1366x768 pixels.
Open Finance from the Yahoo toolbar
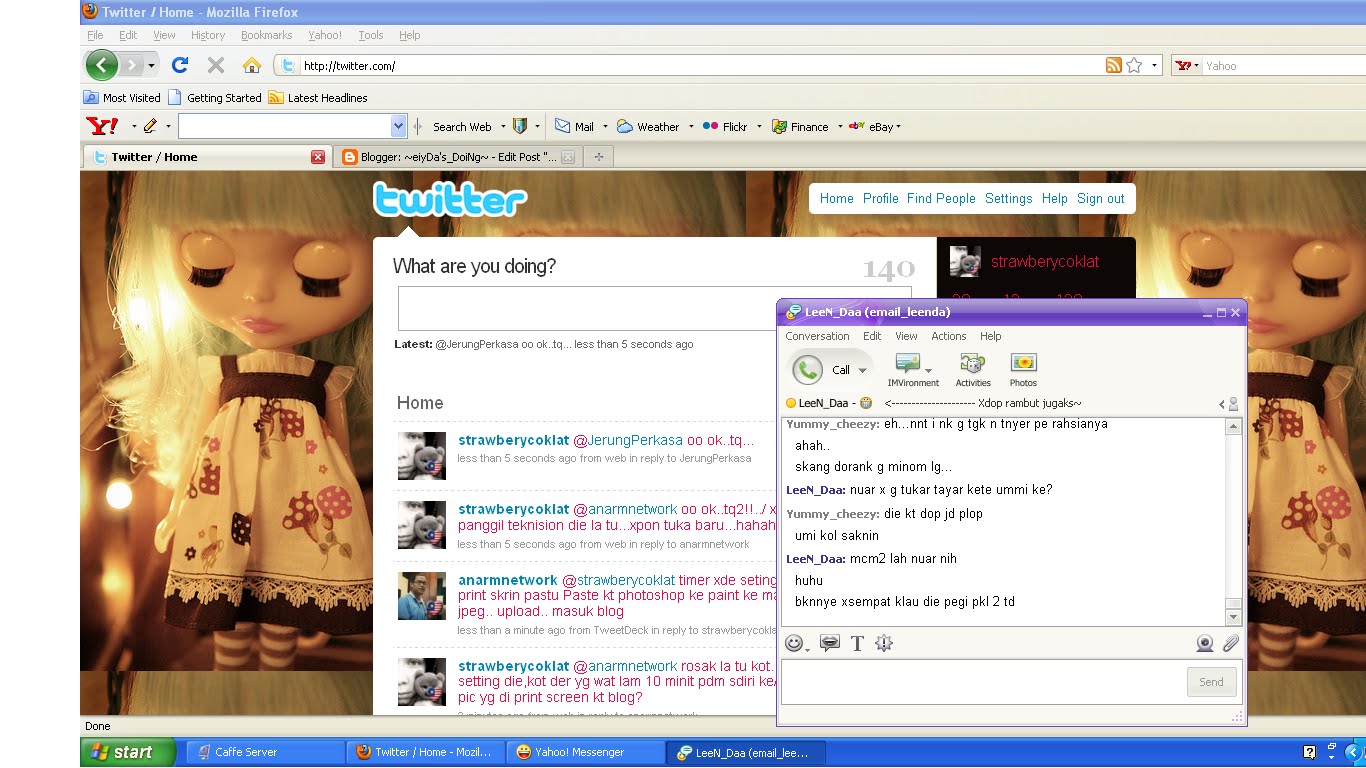(800, 127)
